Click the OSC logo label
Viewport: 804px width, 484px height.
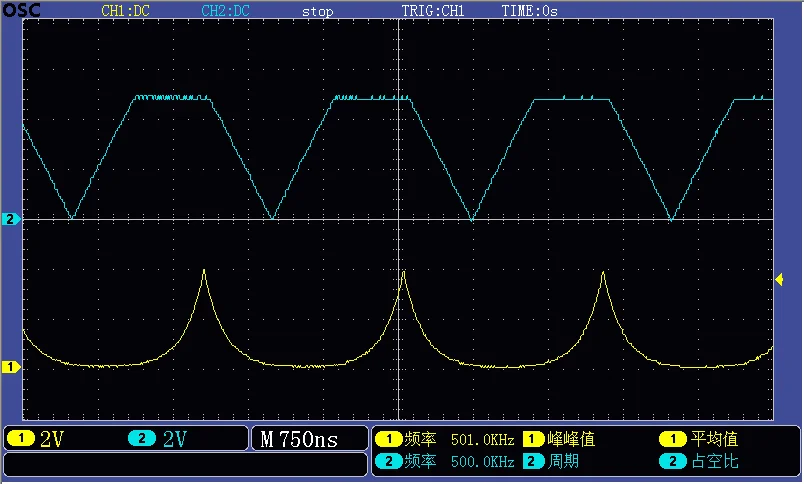[x=22, y=9]
